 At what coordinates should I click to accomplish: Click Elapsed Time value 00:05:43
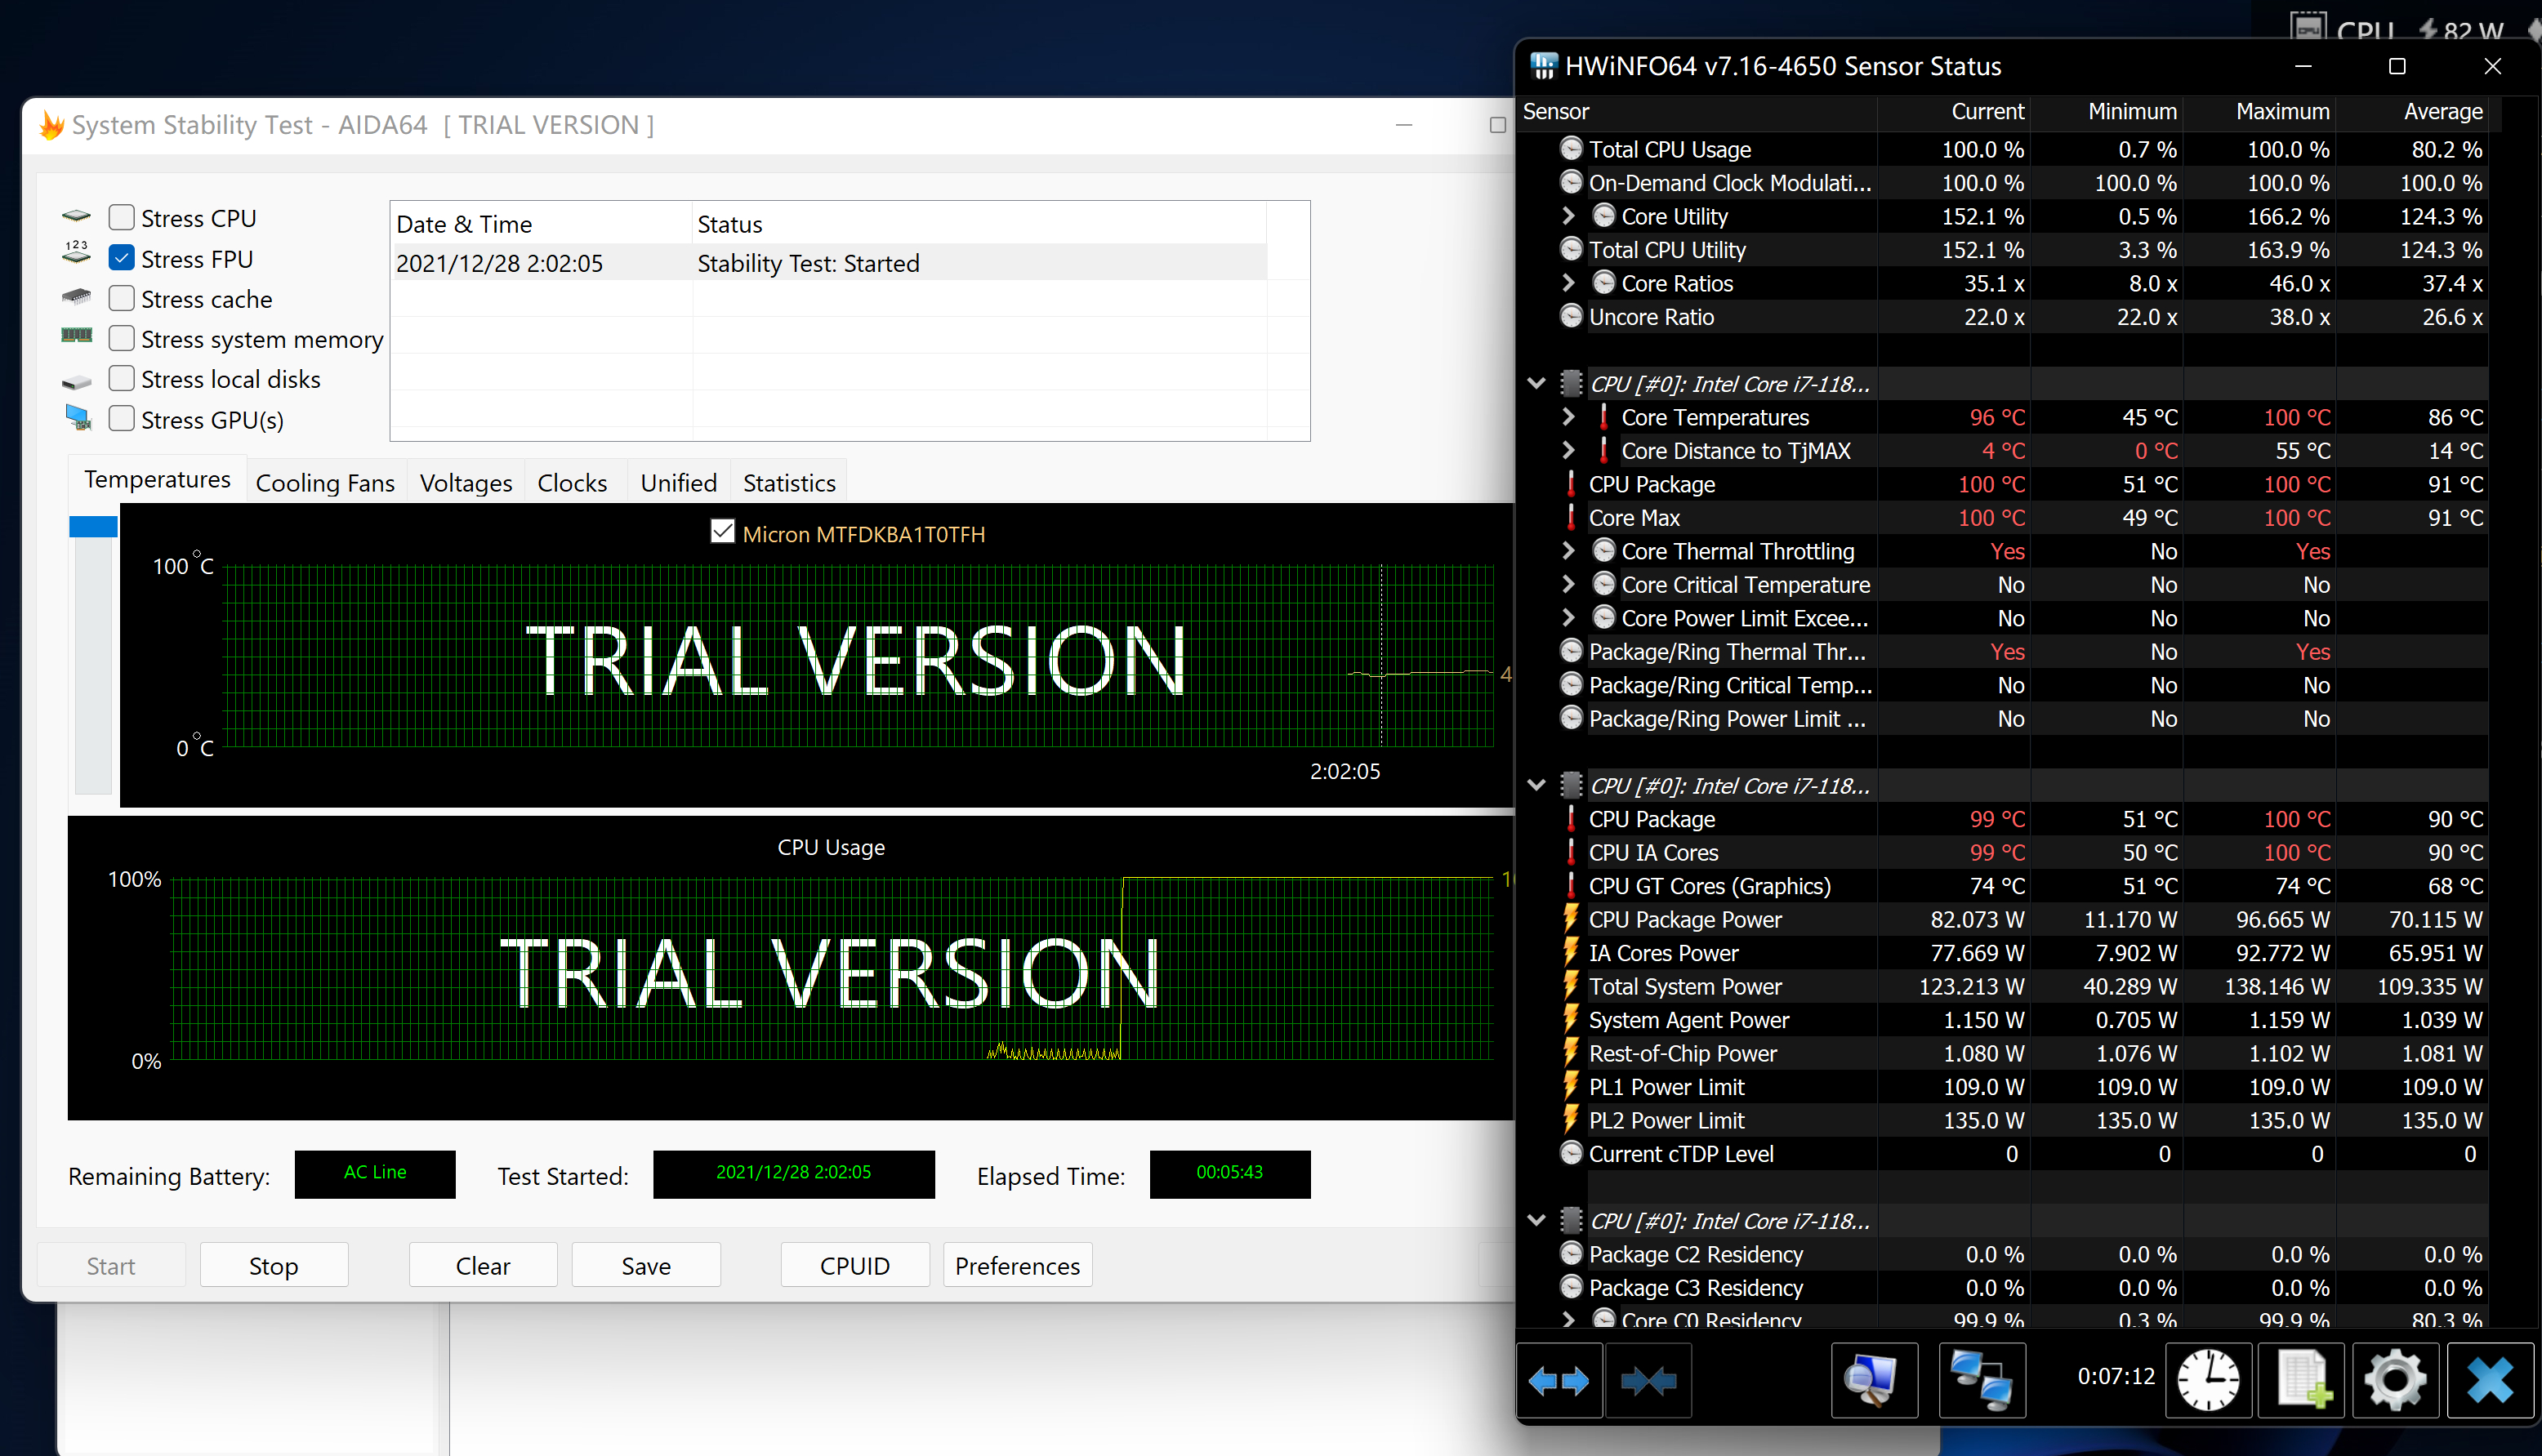click(x=1229, y=1173)
